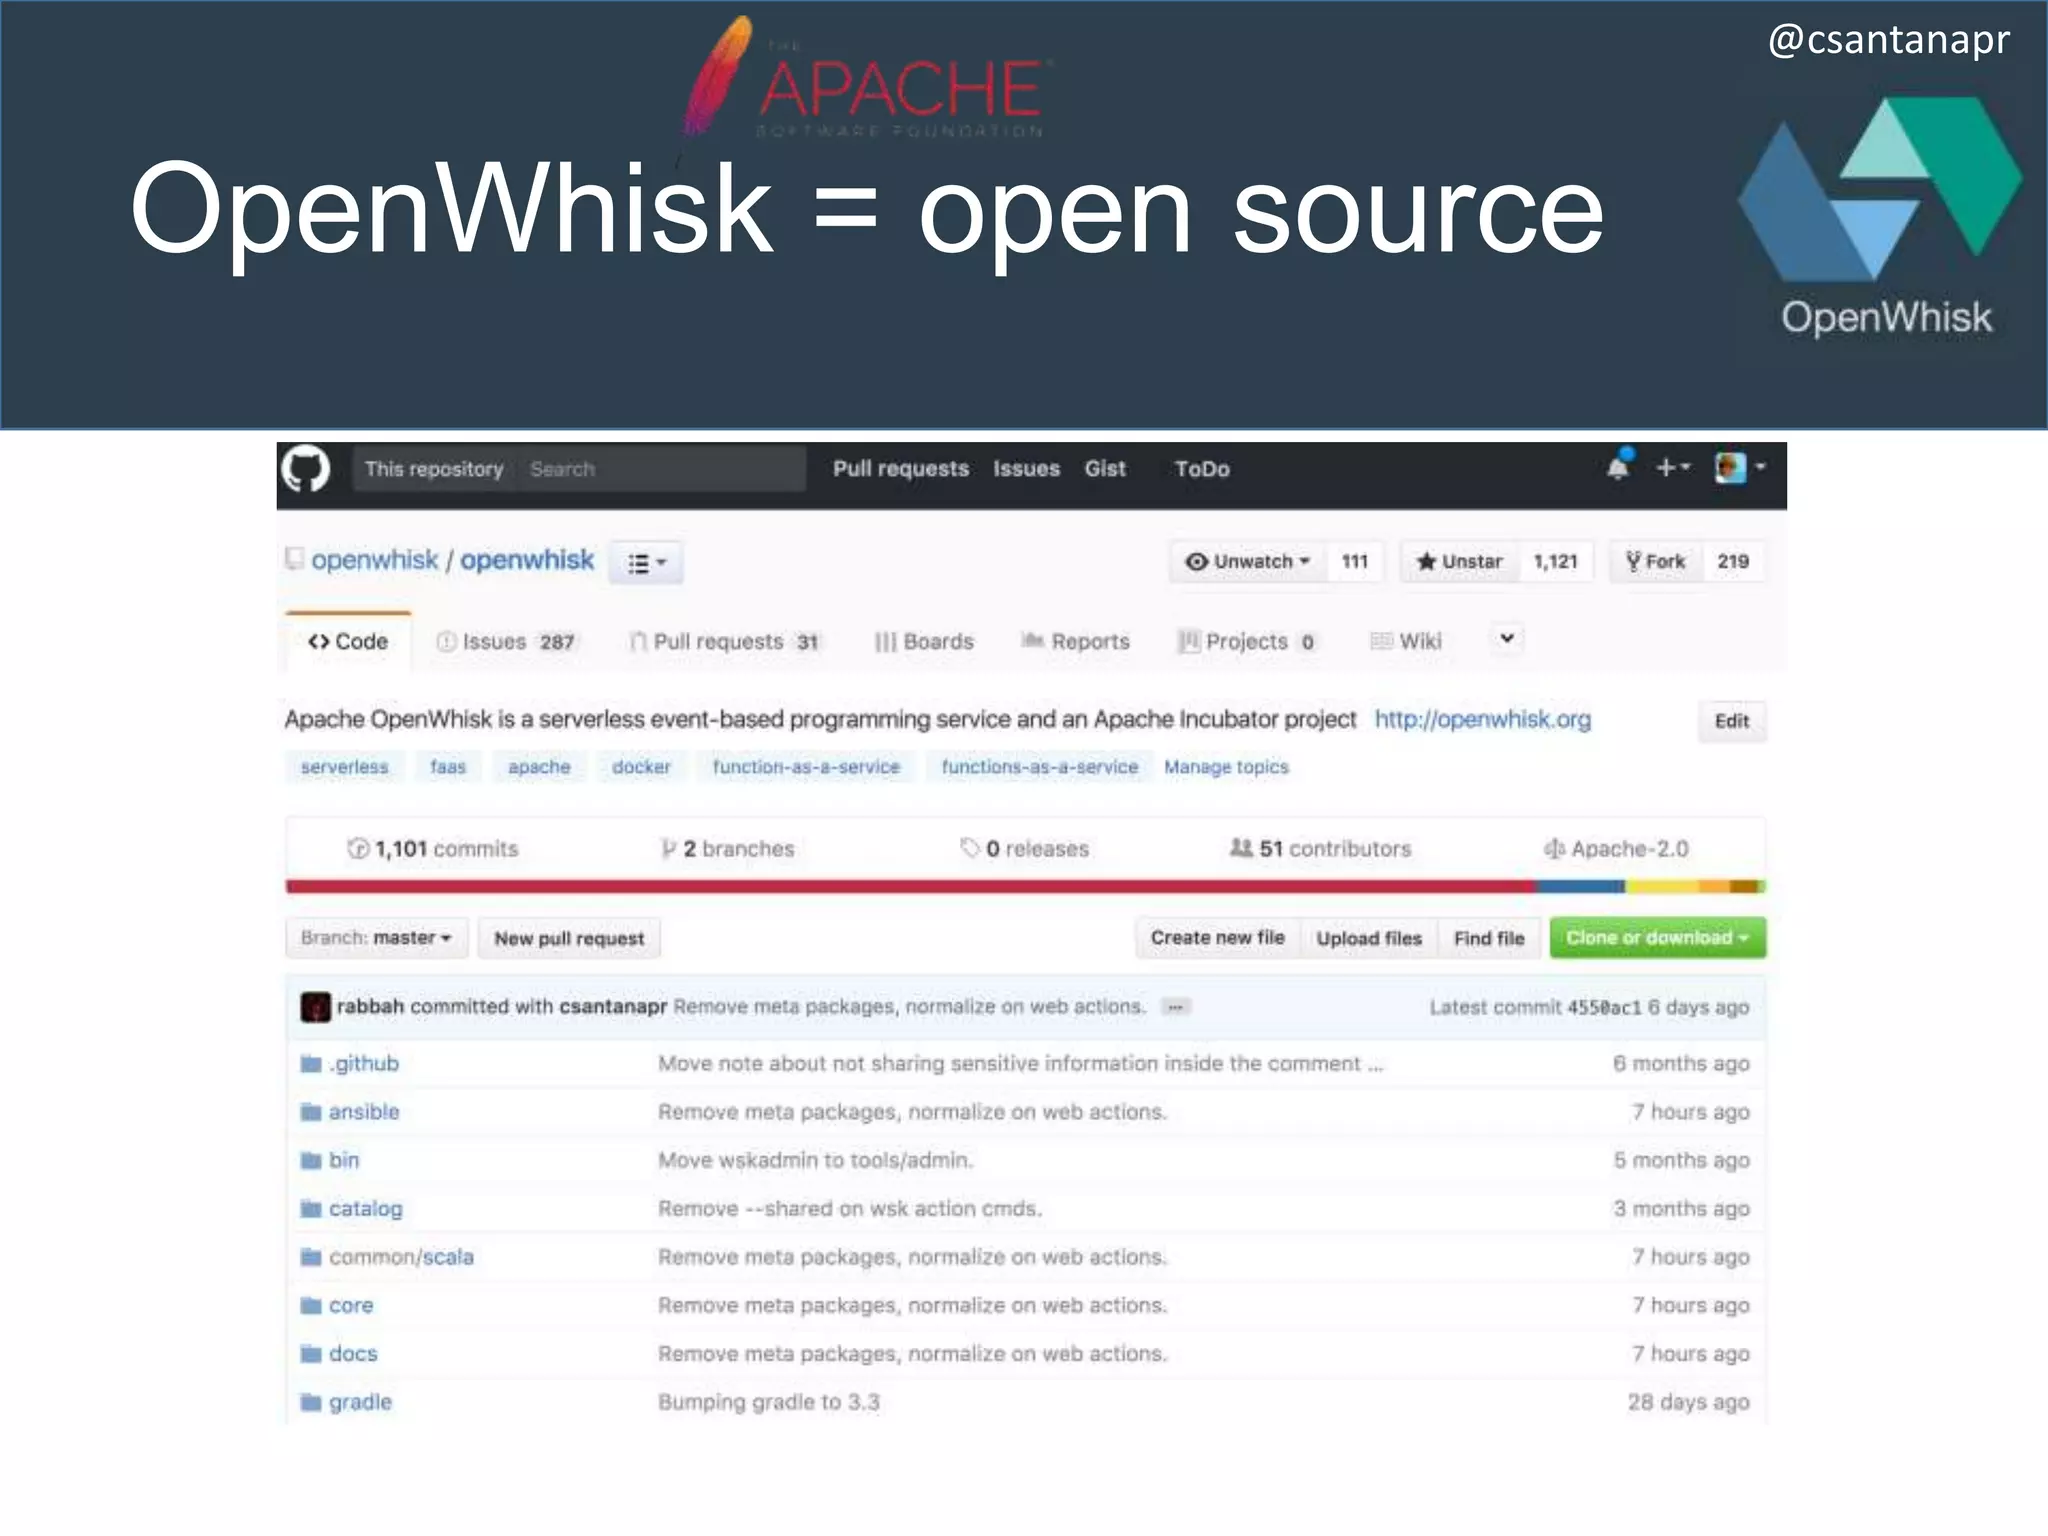Expand the commit message ellipsis button
The width and height of the screenshot is (2048, 1536).
(1176, 1007)
